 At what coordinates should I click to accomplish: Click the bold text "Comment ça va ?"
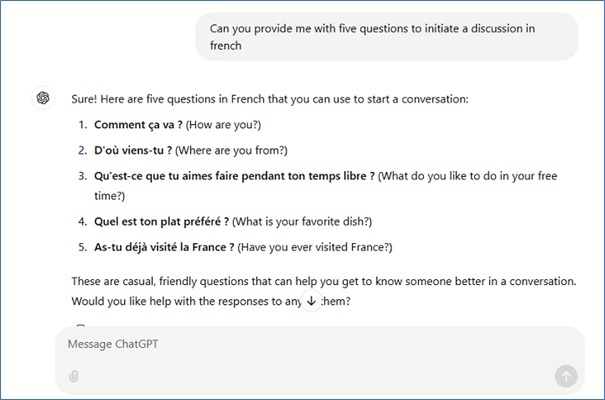coord(137,125)
